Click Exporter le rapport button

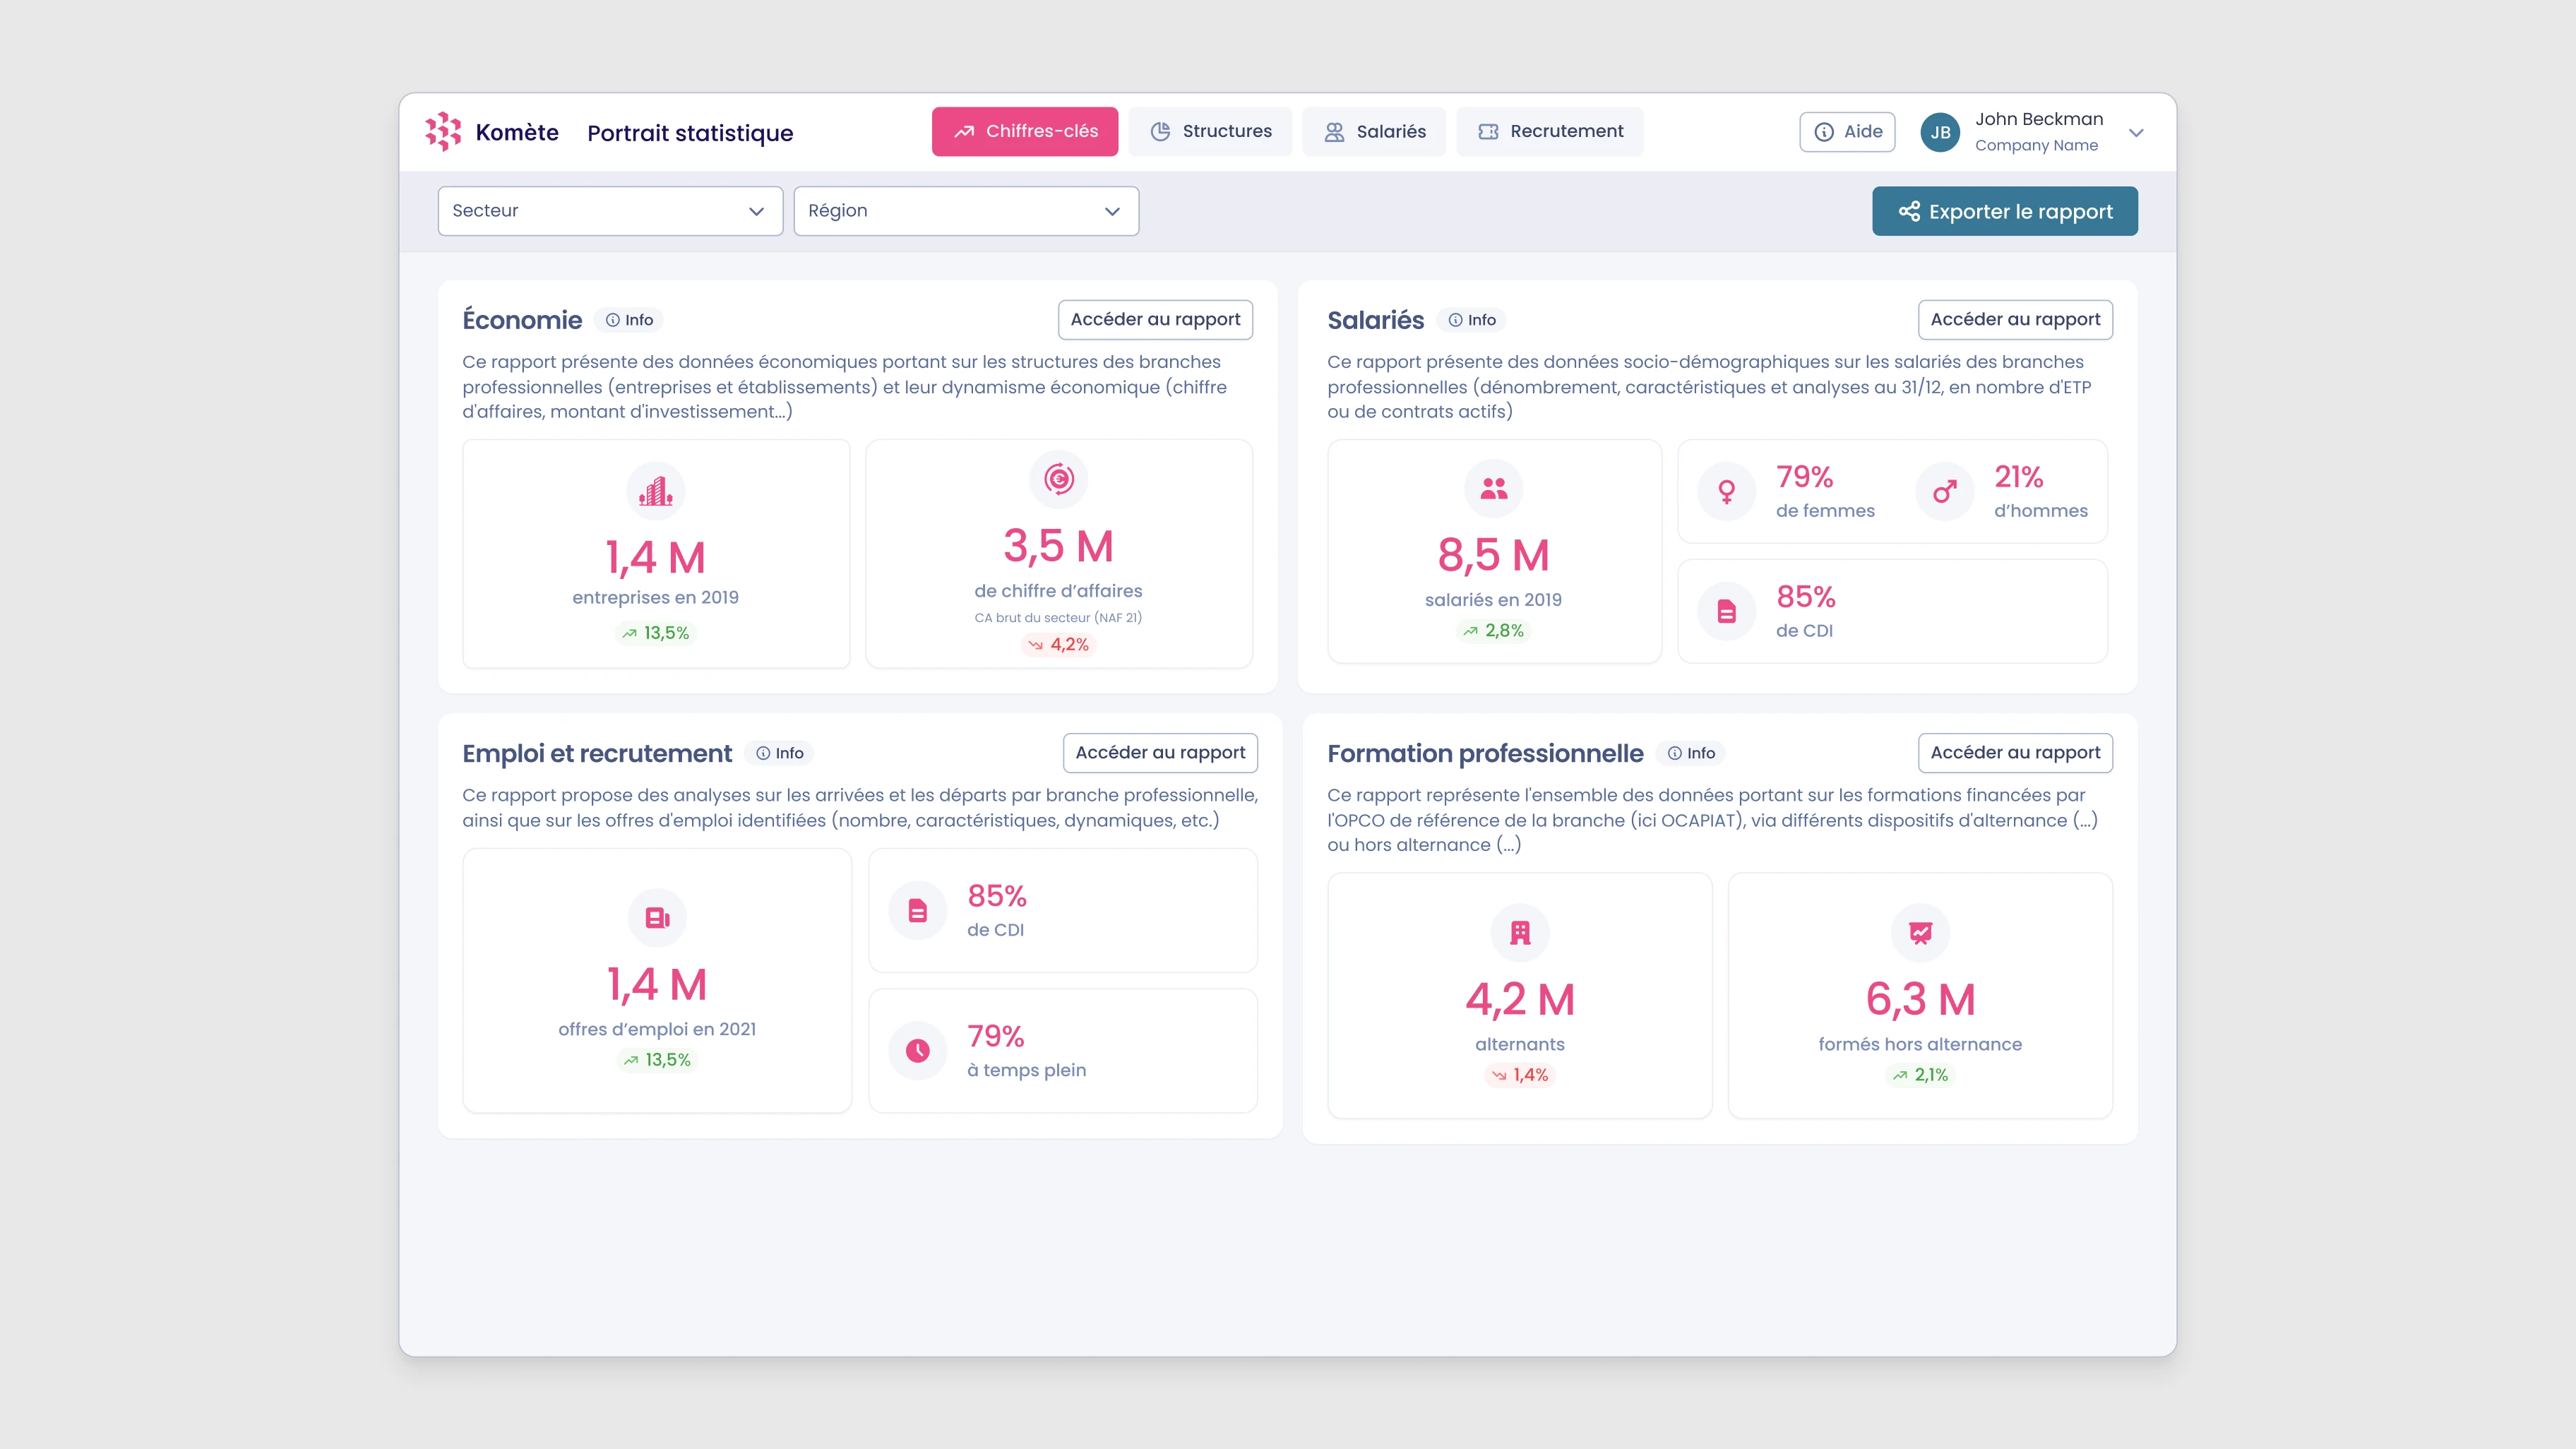(x=2004, y=211)
